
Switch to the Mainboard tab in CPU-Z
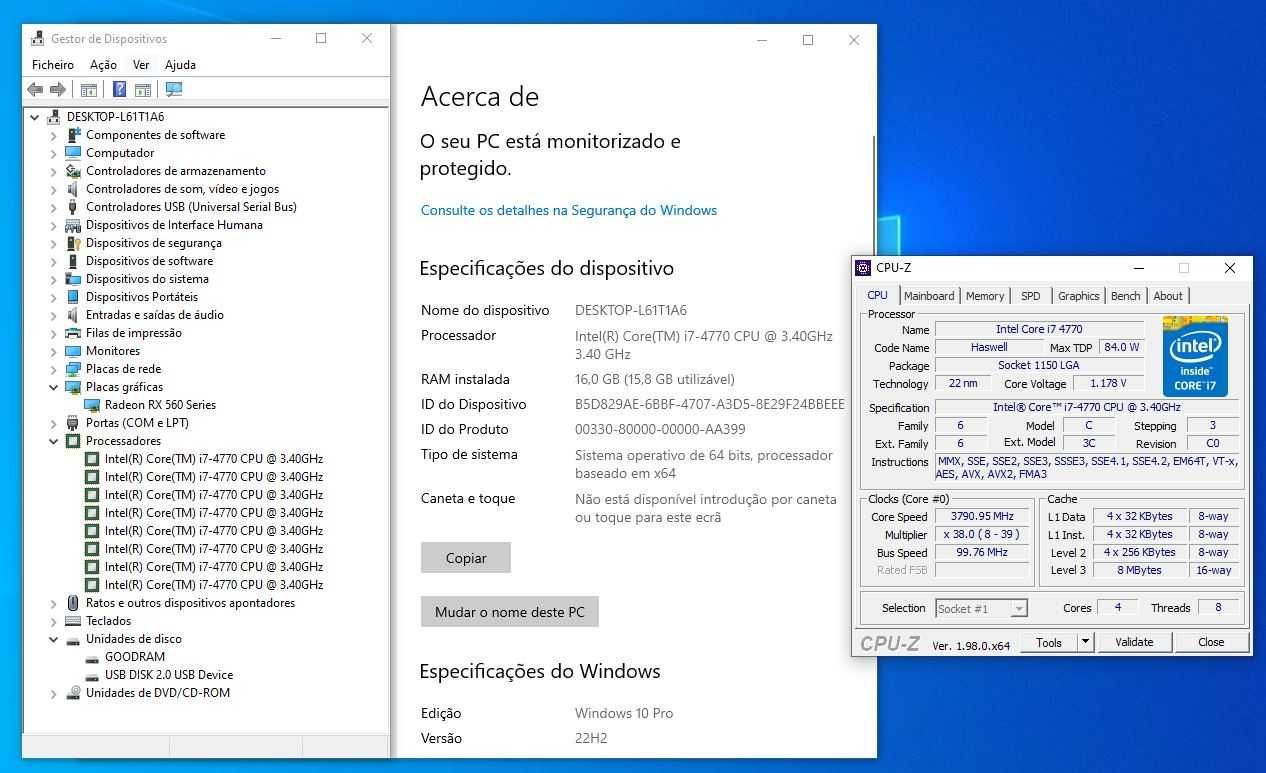929,296
